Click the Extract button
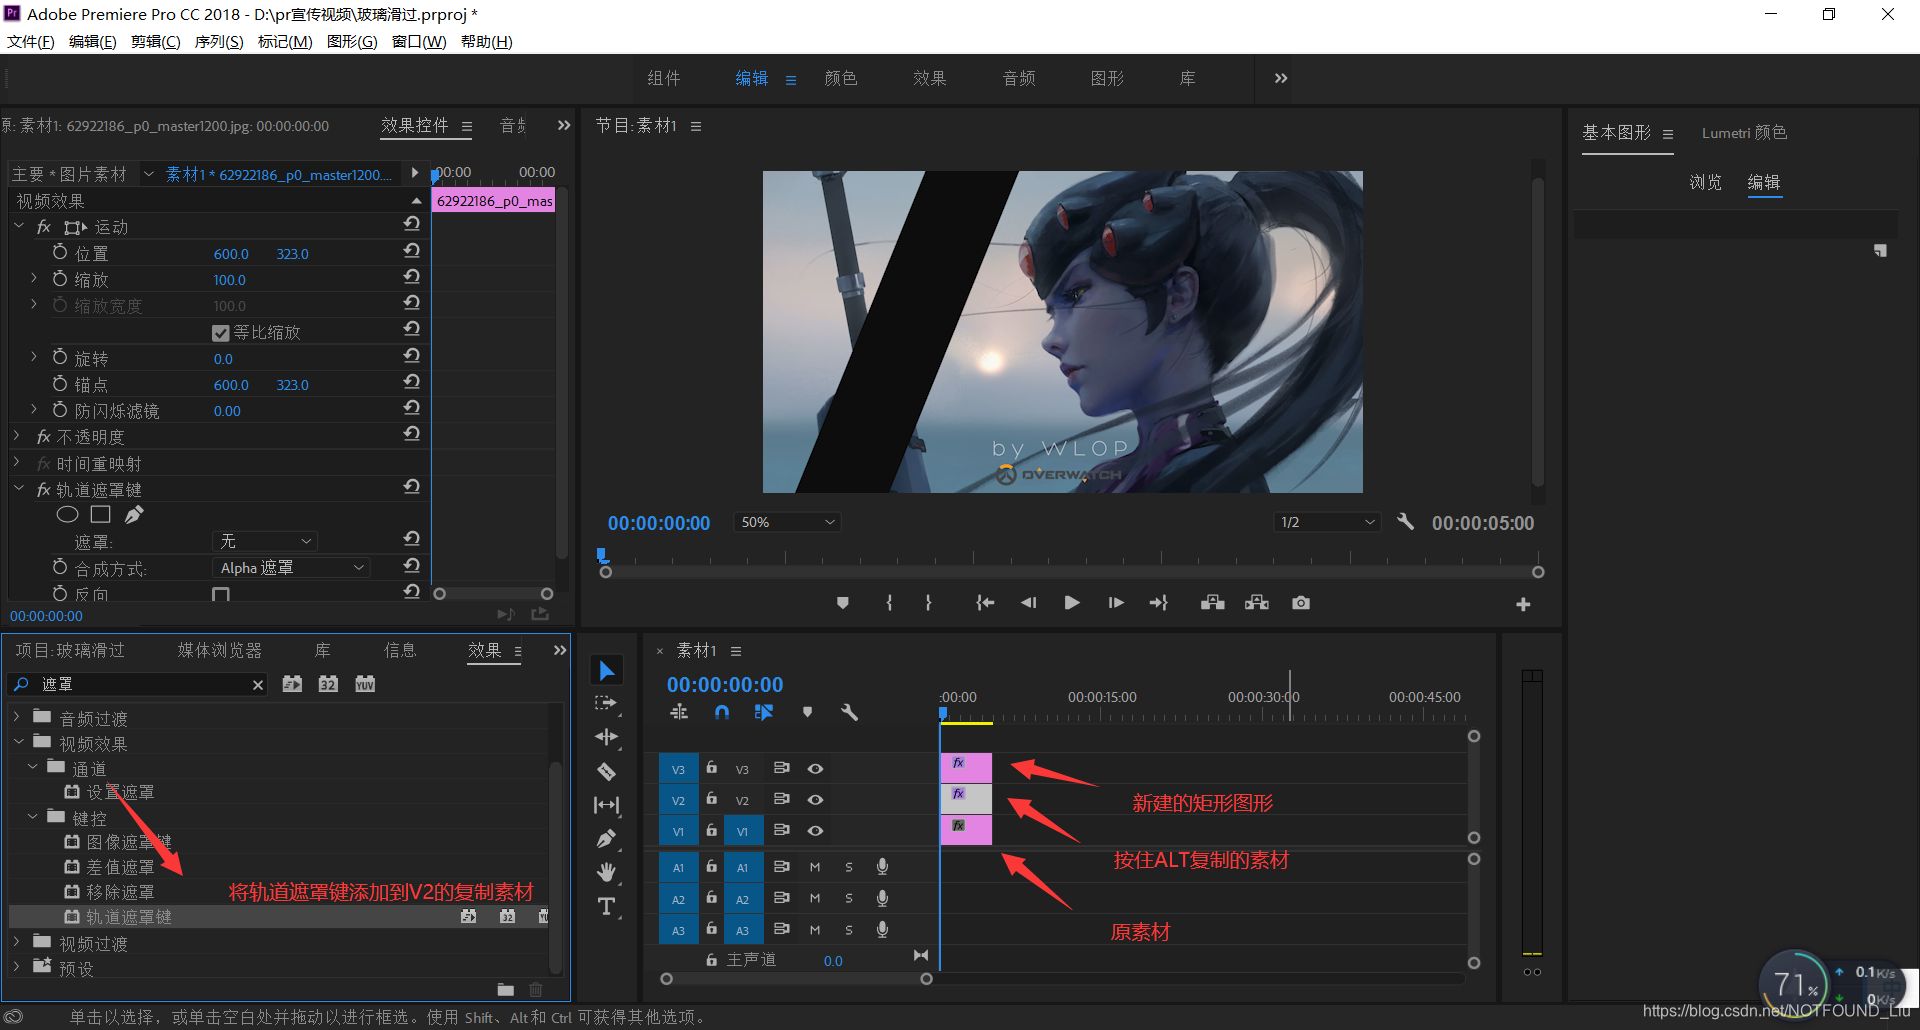This screenshot has width=1920, height=1030. pyautogui.click(x=1257, y=603)
